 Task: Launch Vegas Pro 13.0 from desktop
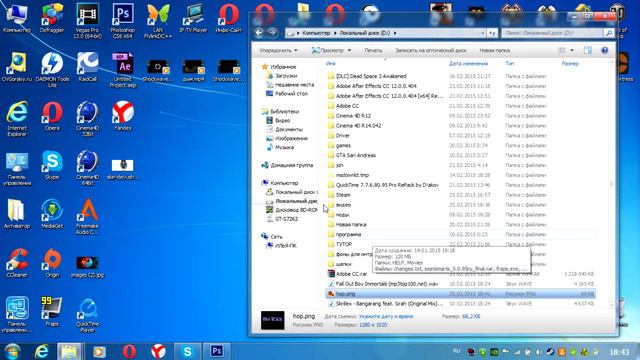(x=87, y=20)
